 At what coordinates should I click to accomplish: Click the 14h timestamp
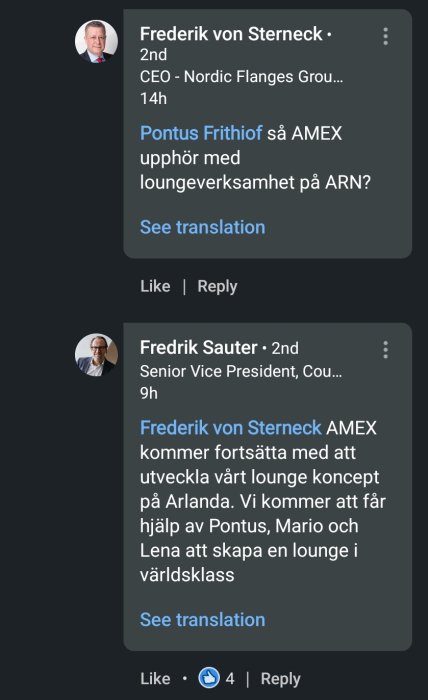click(x=154, y=99)
